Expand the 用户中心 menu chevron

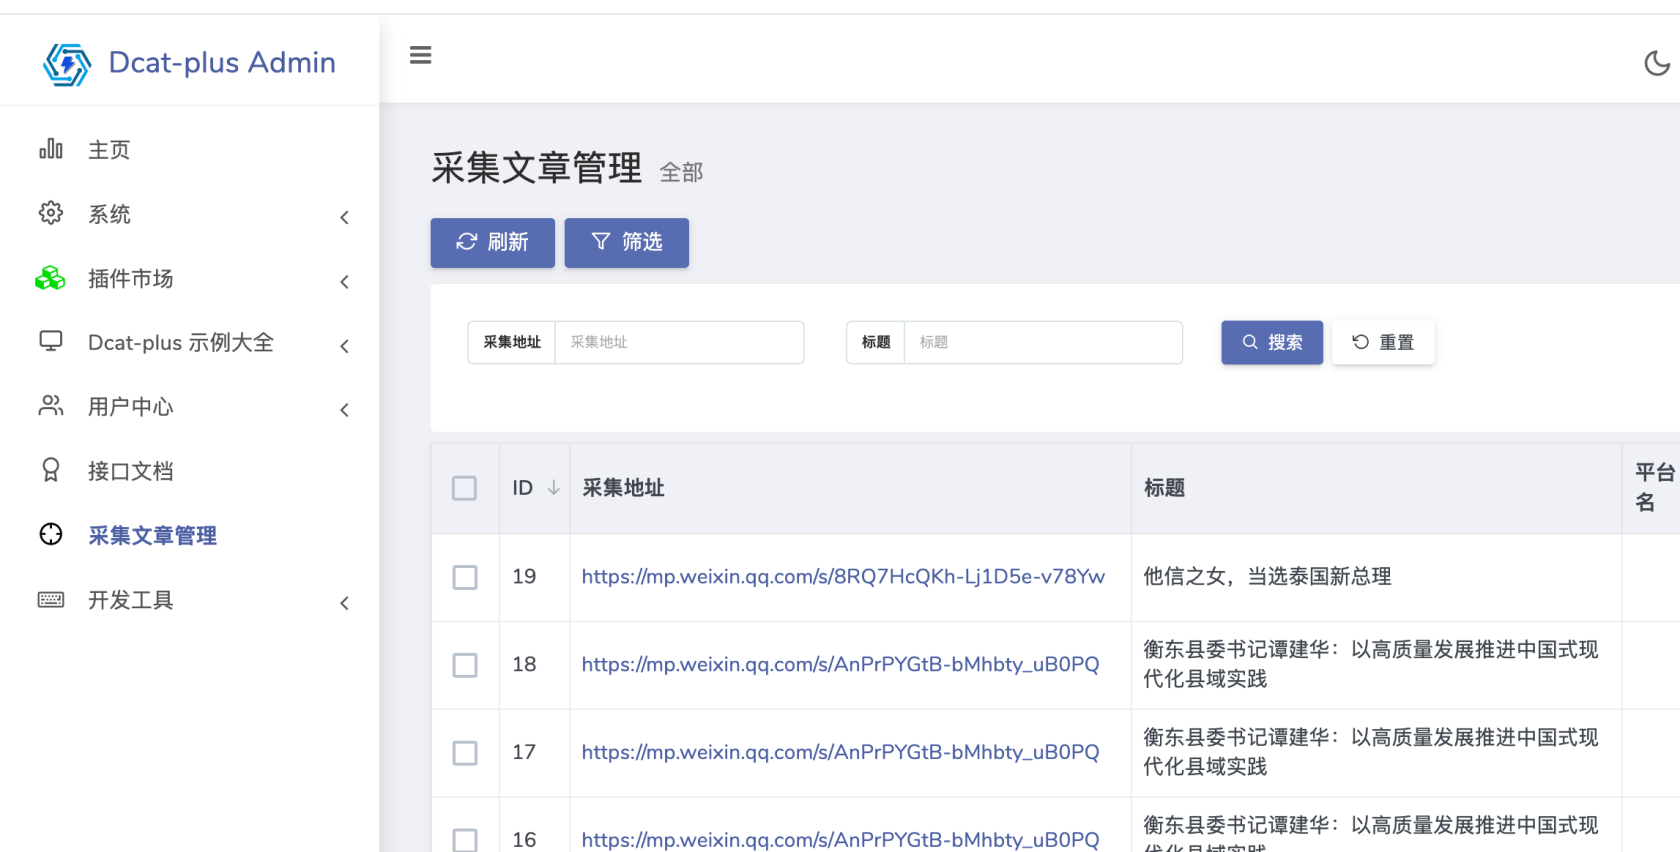click(x=344, y=410)
